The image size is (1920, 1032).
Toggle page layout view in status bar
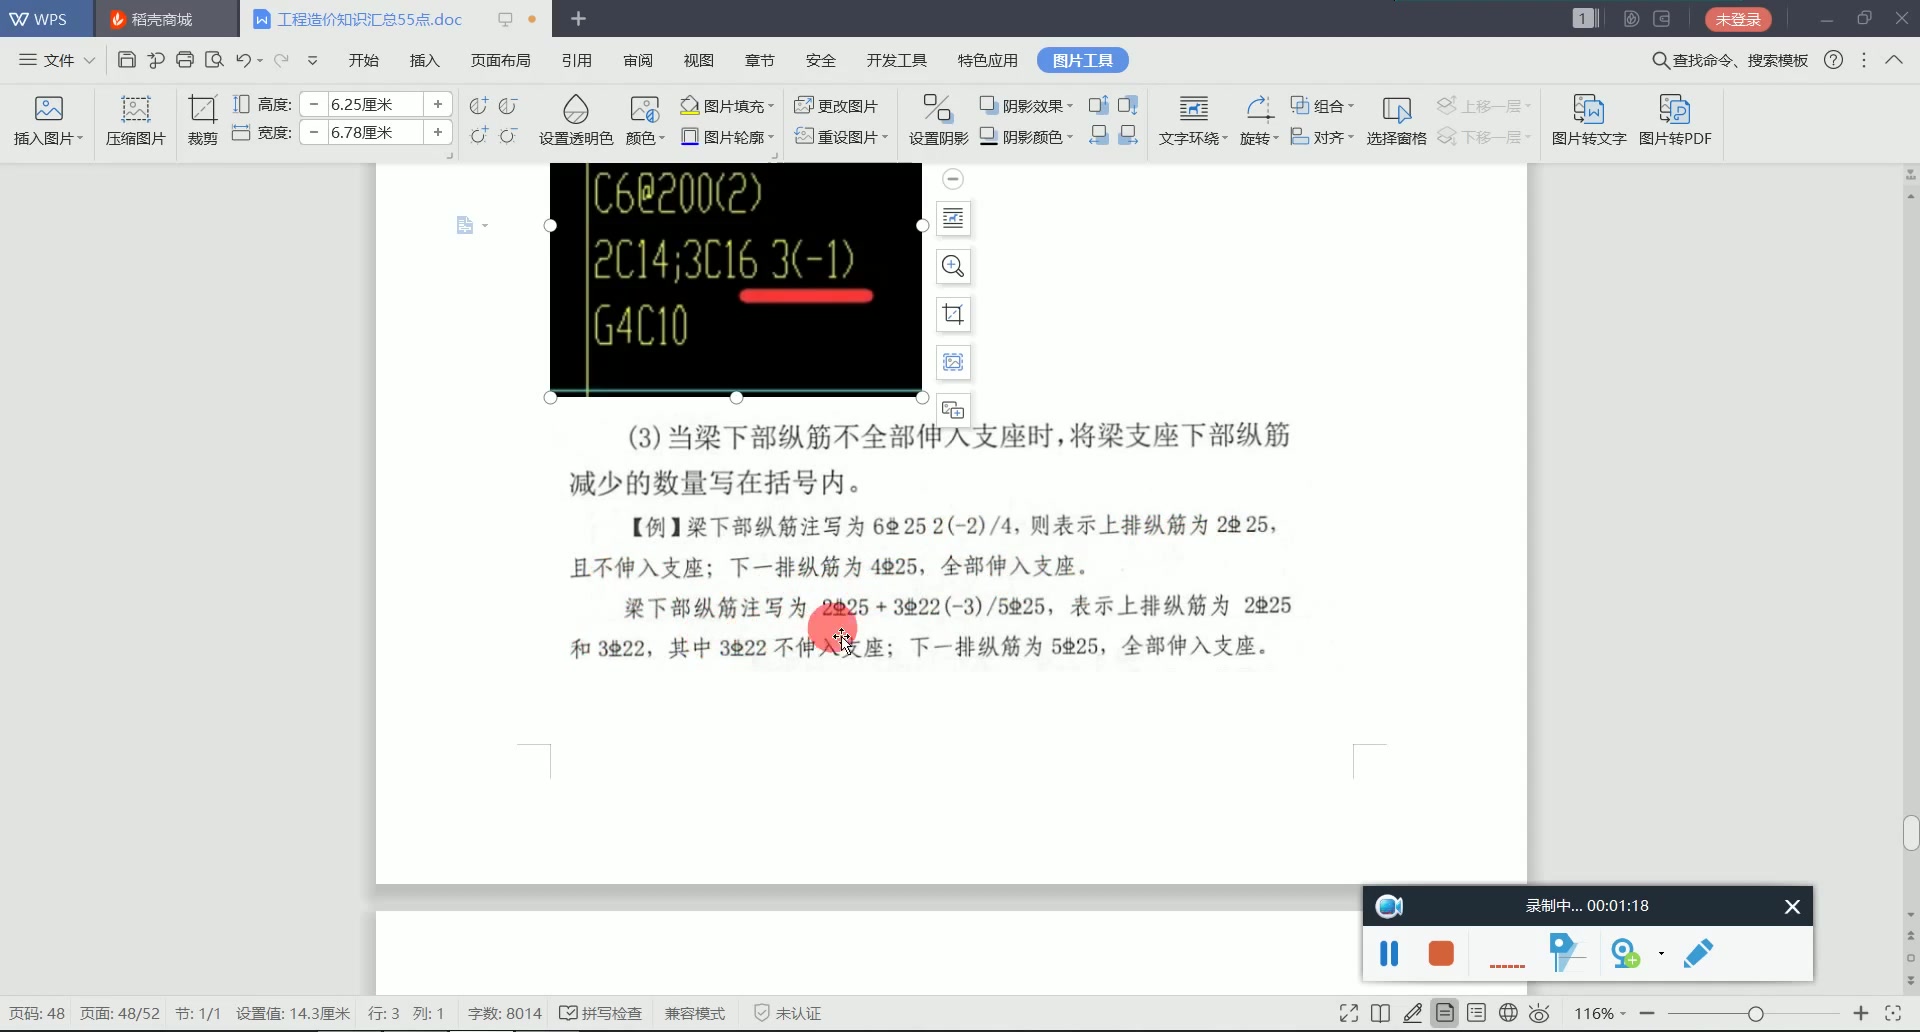point(1444,1013)
